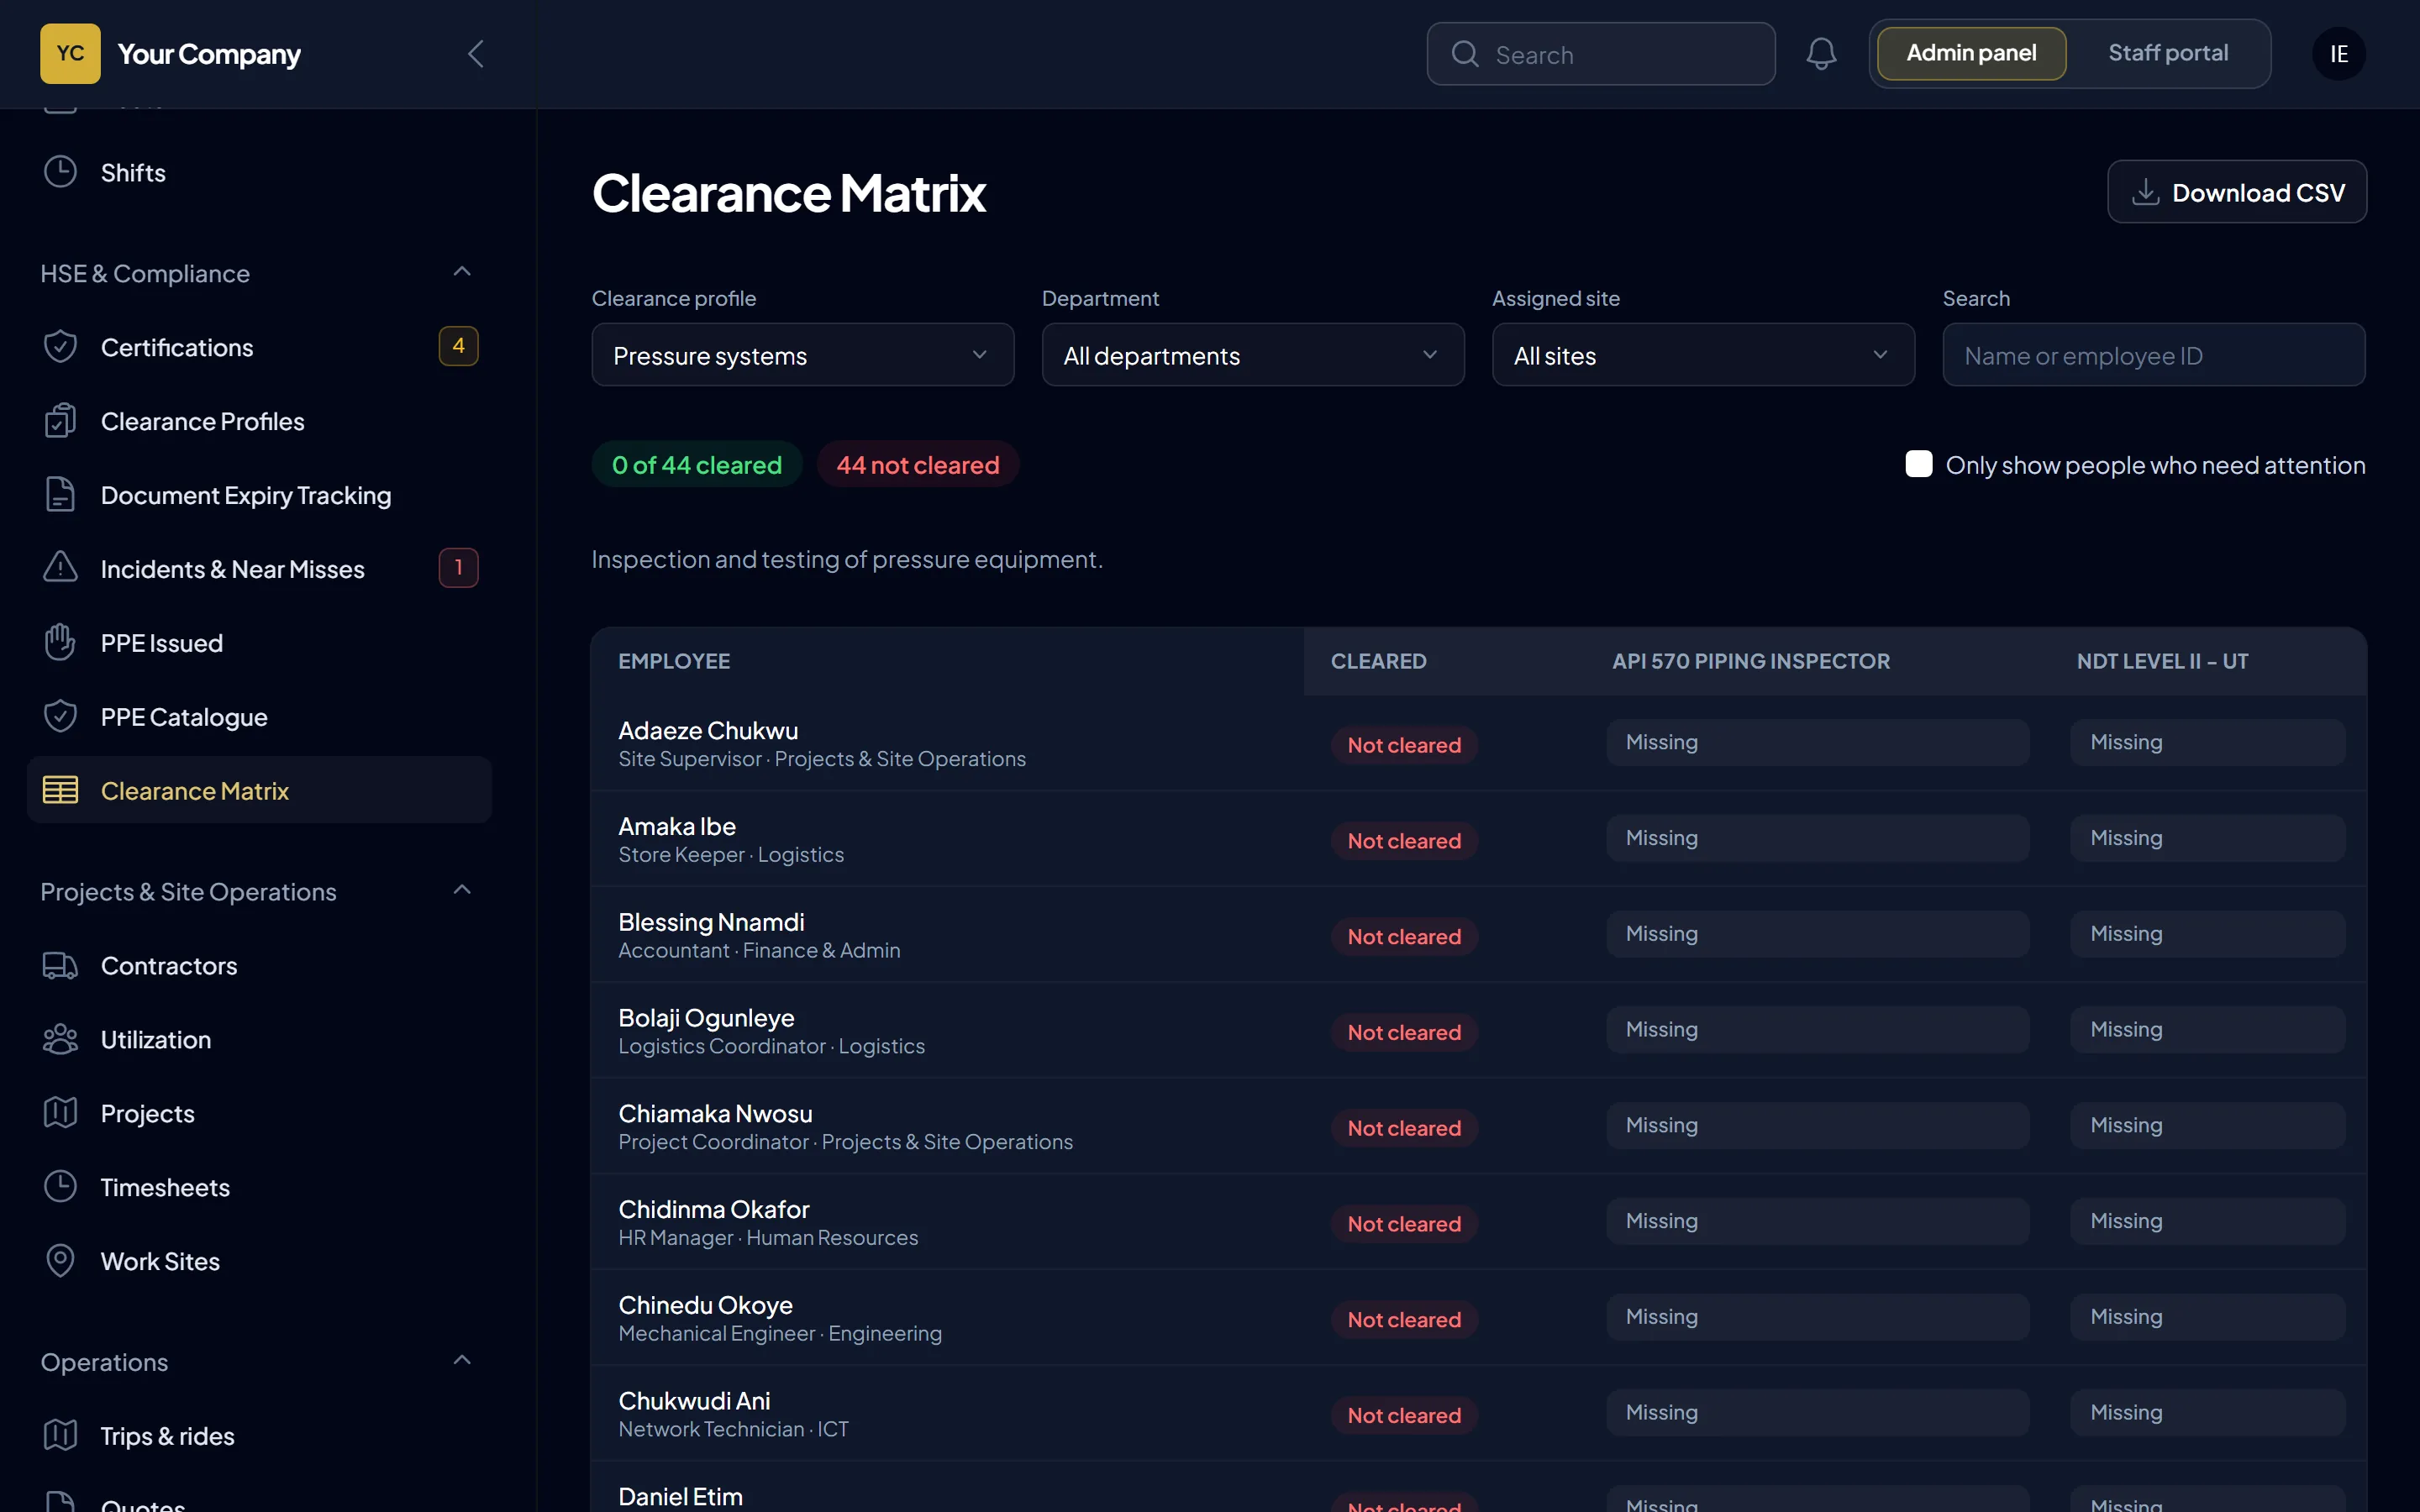Click API 570 Missing cell for Amaka Ibe

click(1817, 838)
